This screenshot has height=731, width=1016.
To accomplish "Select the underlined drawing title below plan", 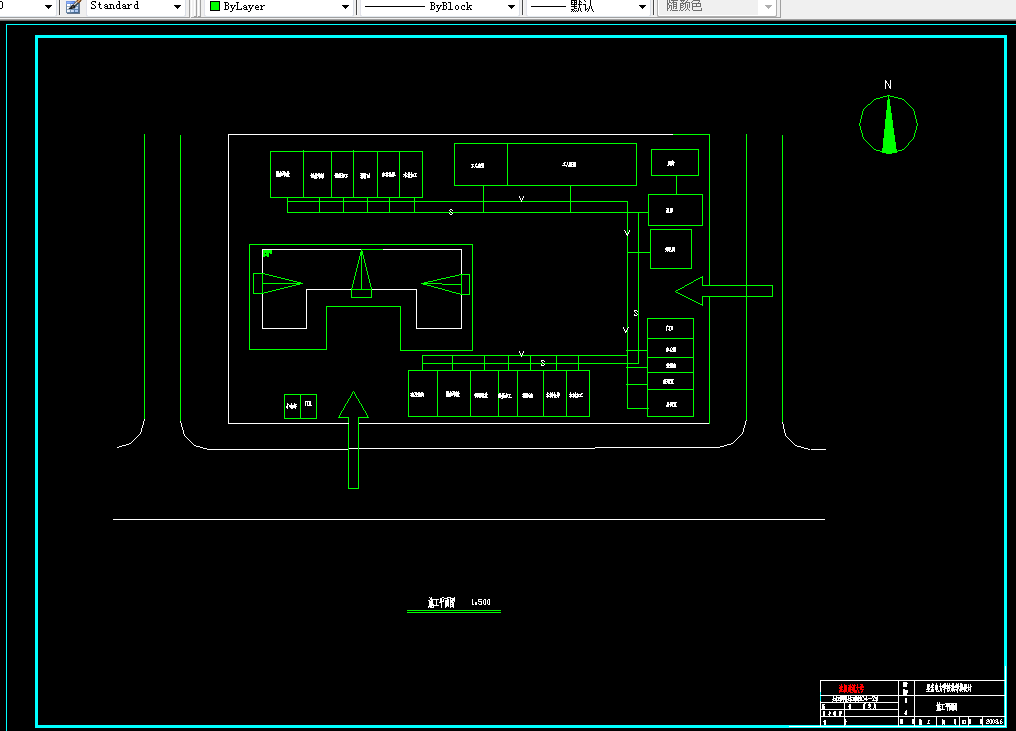I will click(441, 603).
